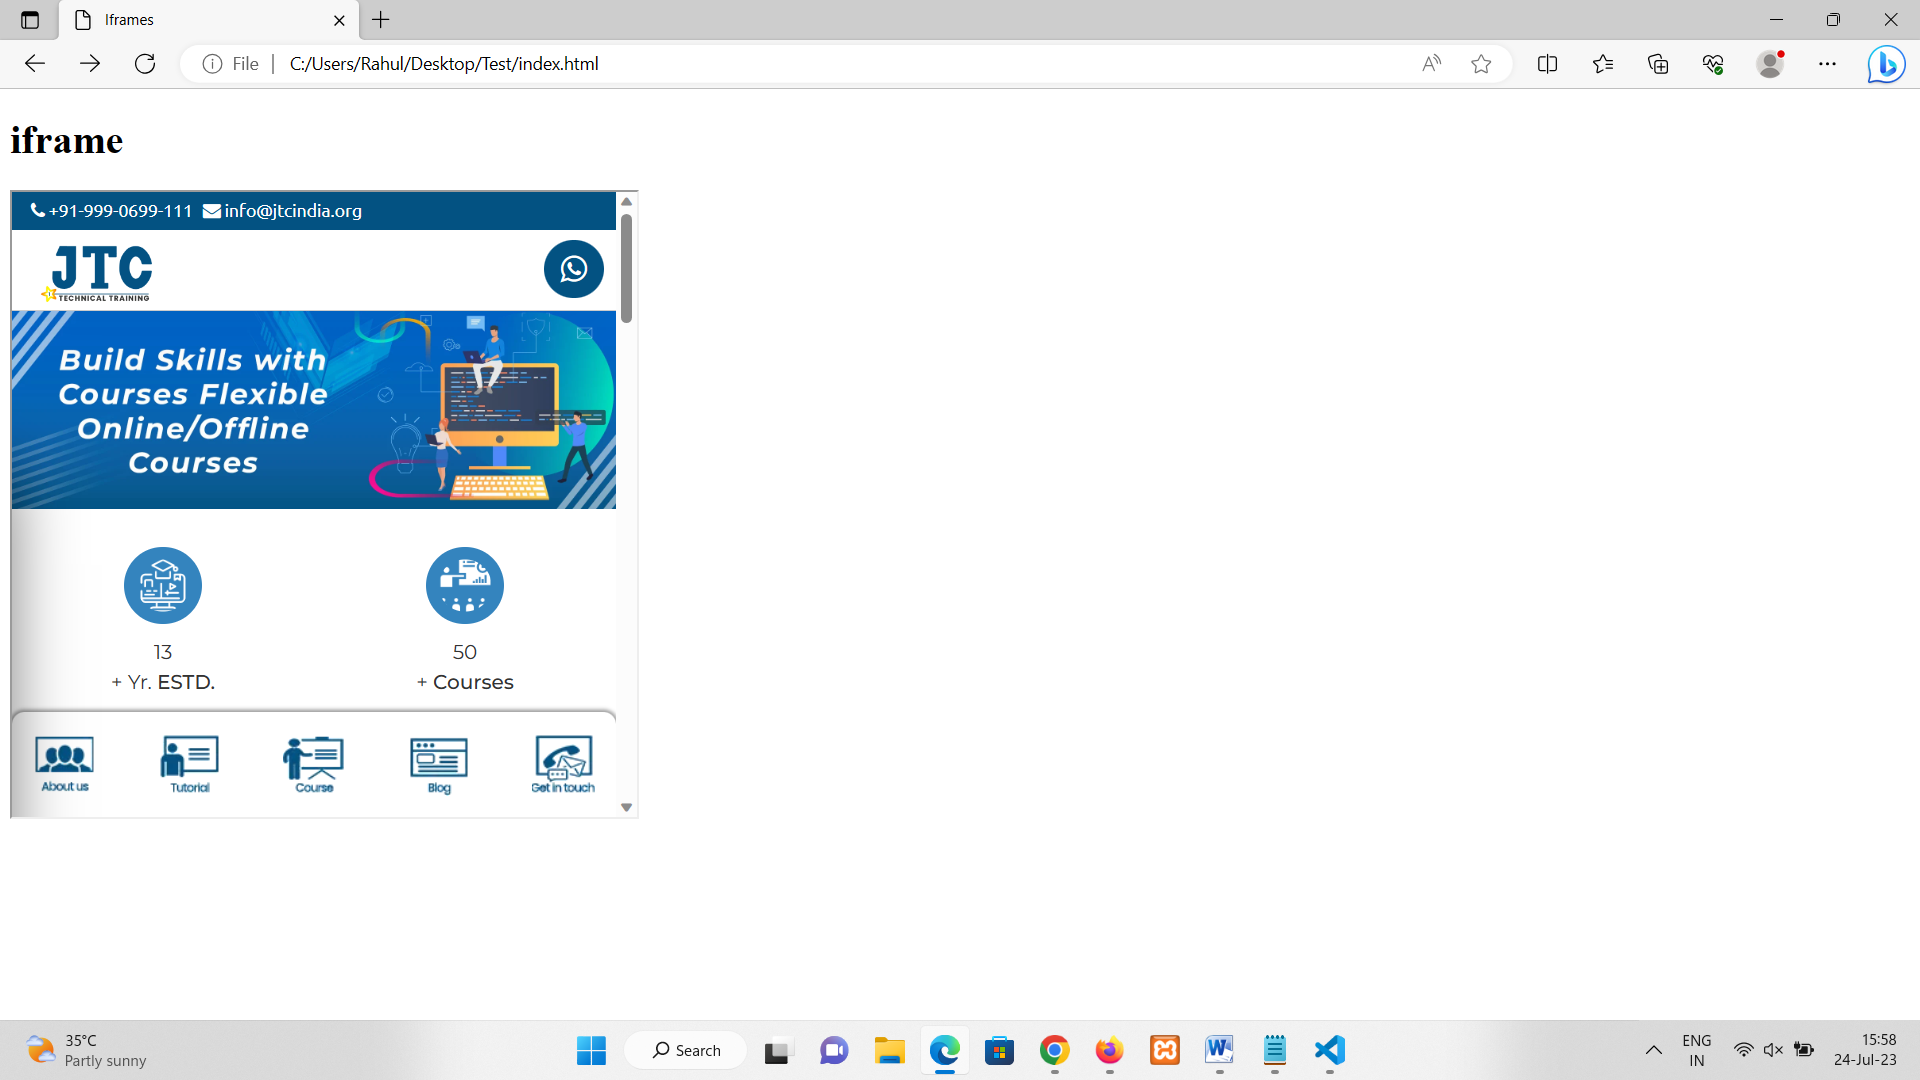Select the Course icon in bottom nav
This screenshot has height=1080, width=1920.
(x=314, y=764)
